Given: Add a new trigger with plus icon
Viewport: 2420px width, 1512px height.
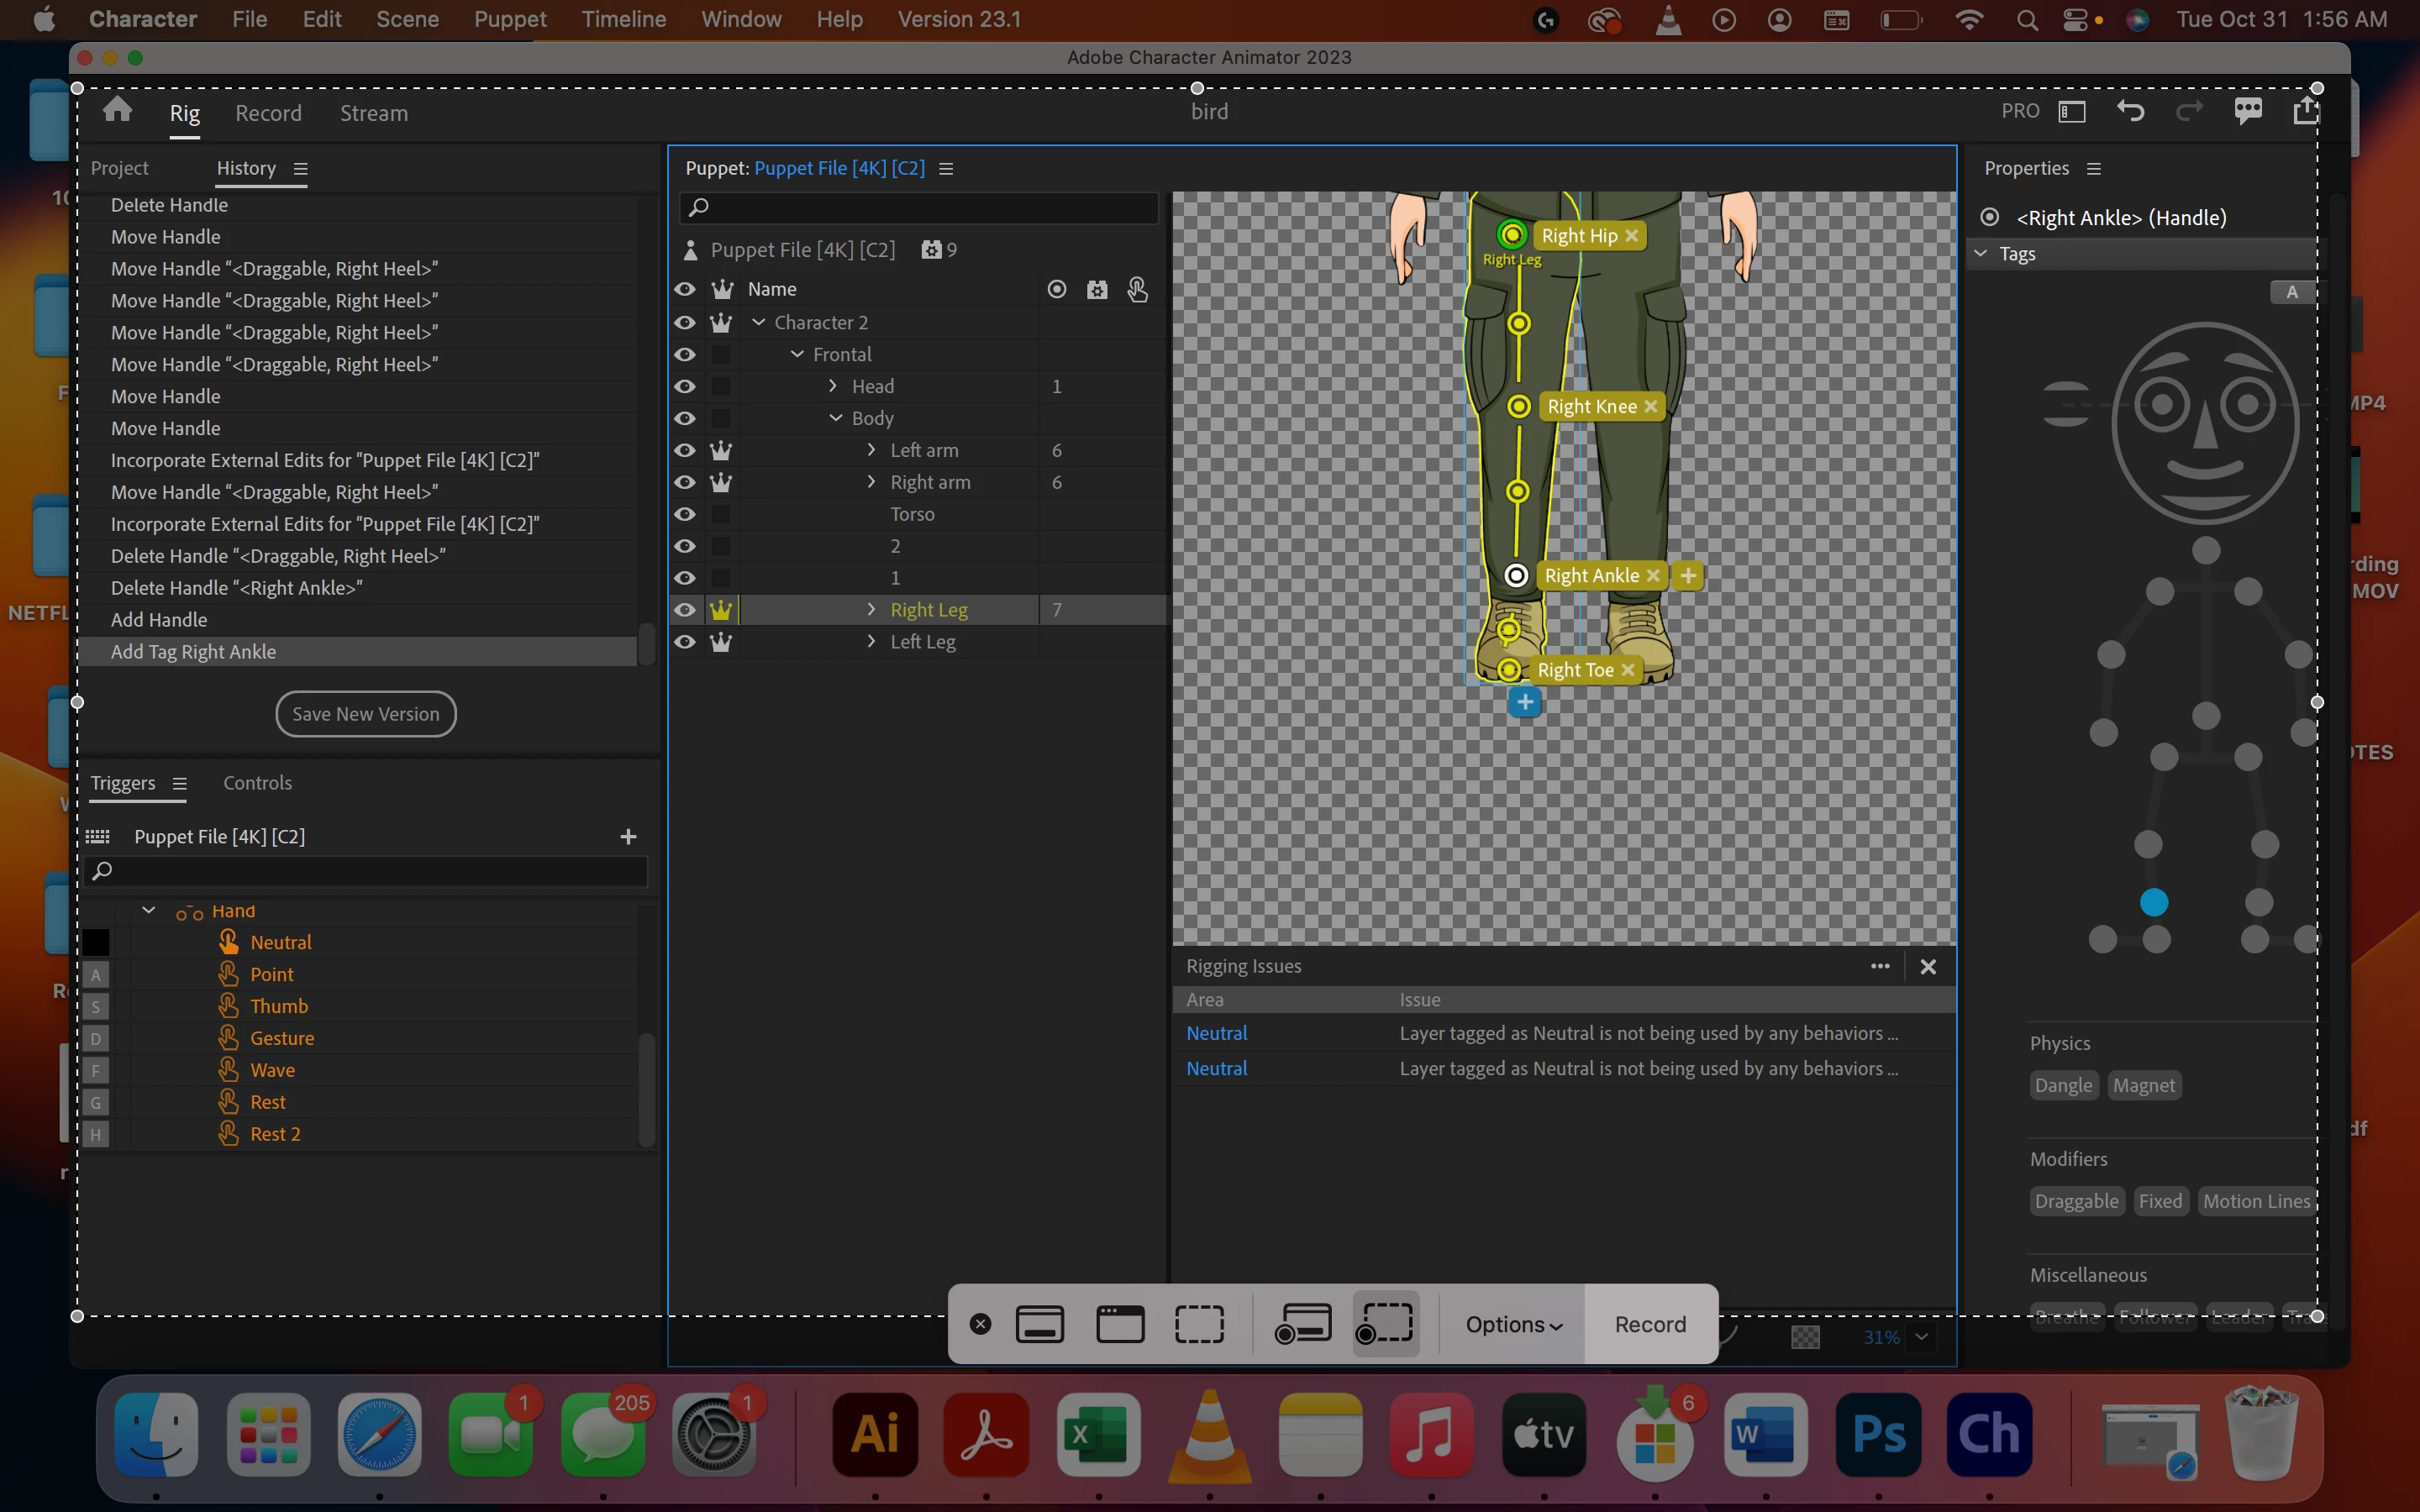Looking at the screenshot, I should [x=628, y=837].
